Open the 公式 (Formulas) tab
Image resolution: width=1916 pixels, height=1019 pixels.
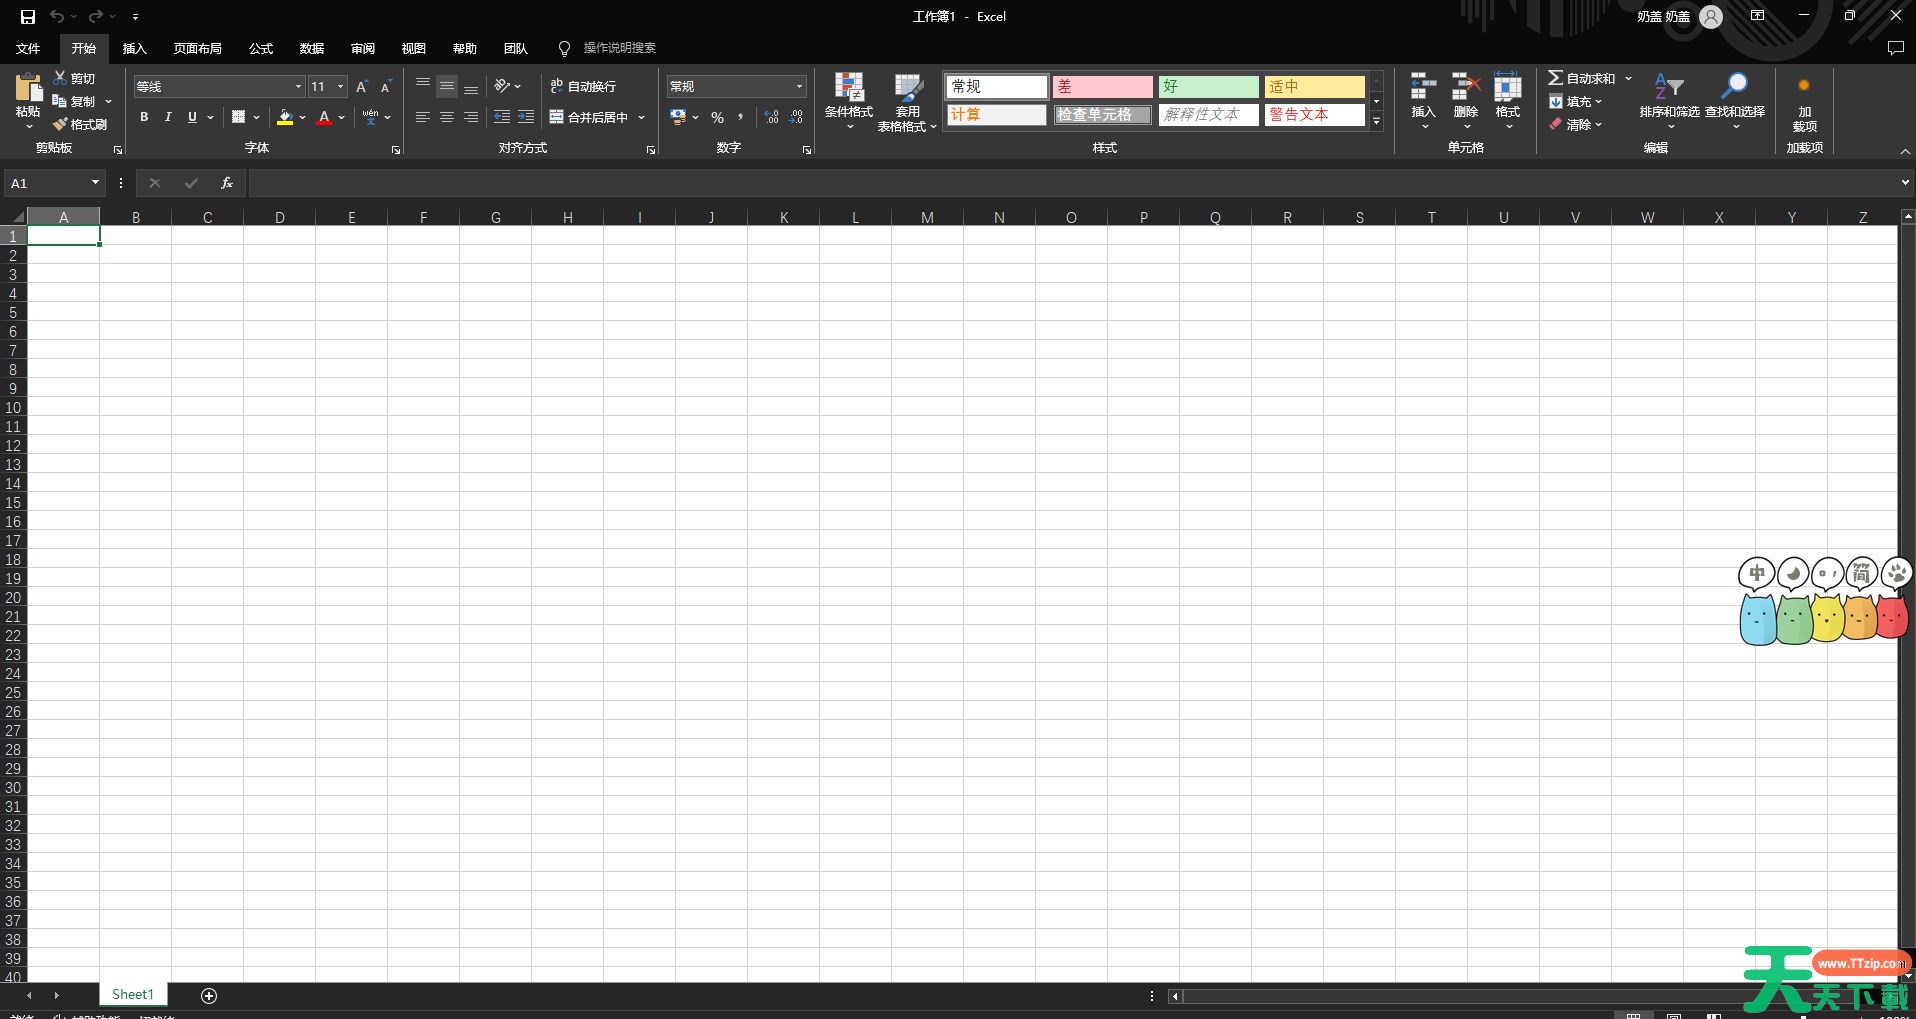(261, 48)
